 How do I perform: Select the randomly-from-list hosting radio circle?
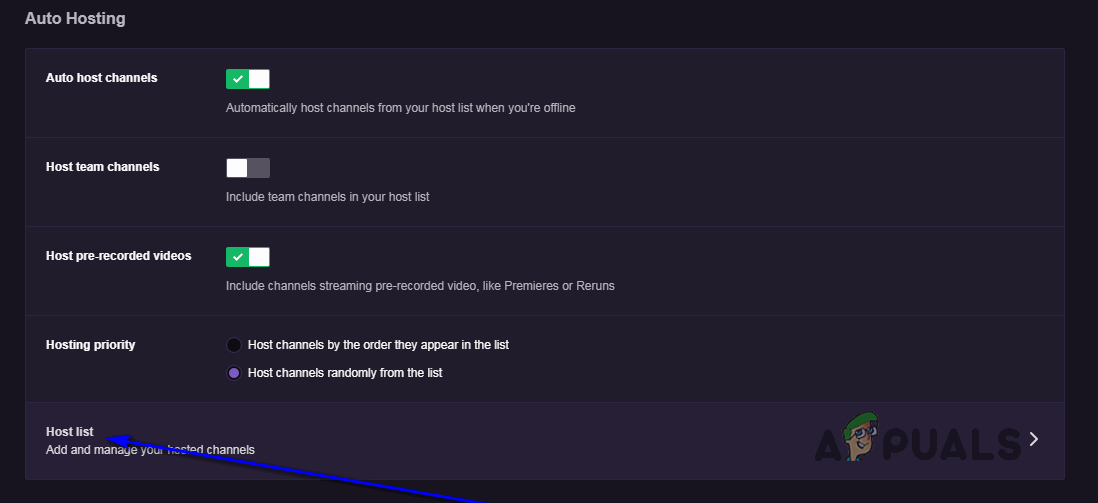coord(234,373)
